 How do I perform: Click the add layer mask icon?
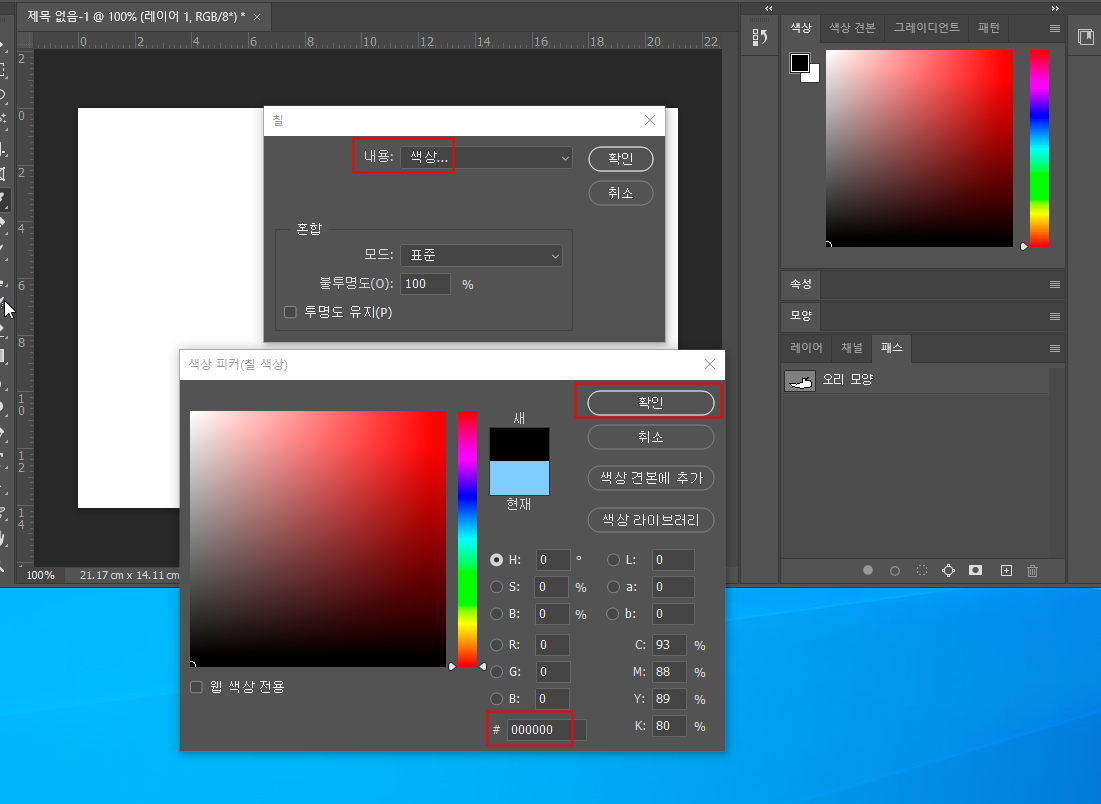975,570
